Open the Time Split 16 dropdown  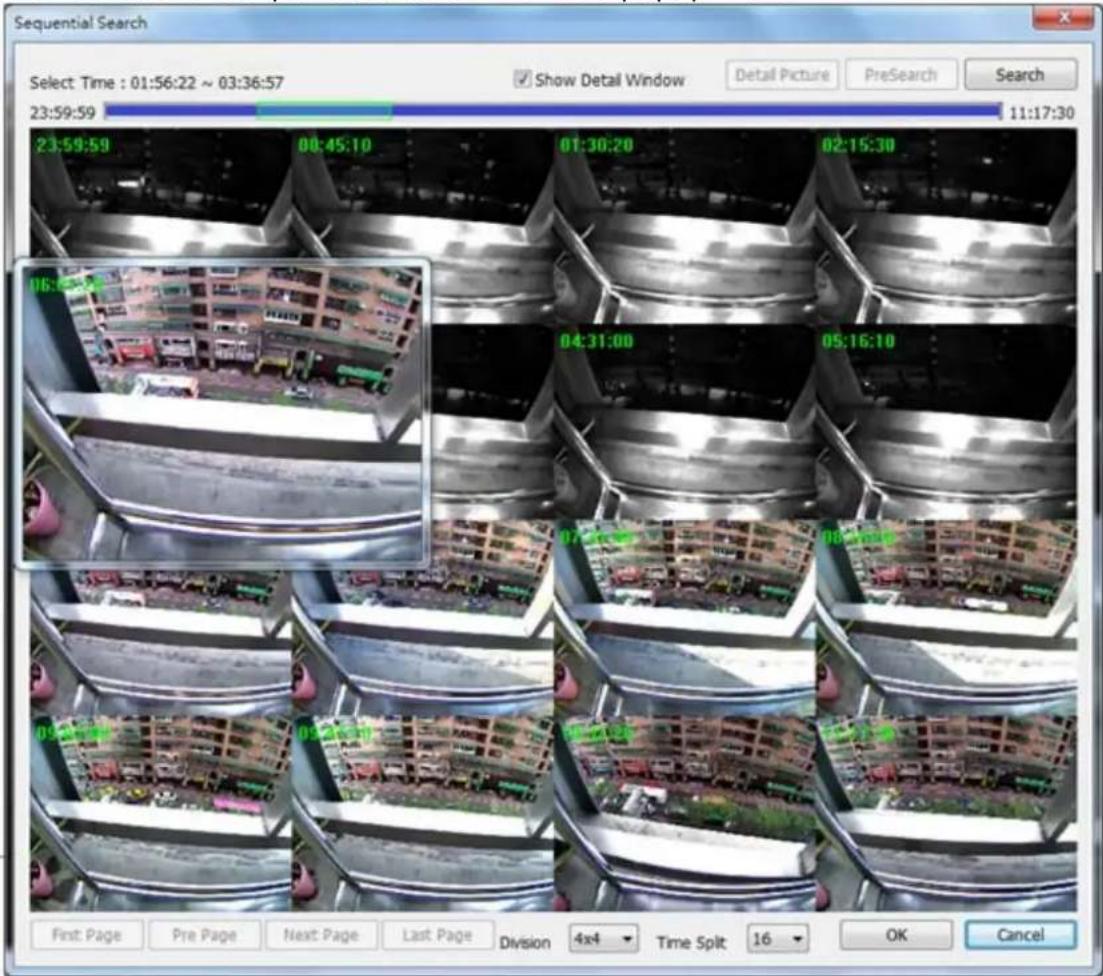(x=777, y=939)
